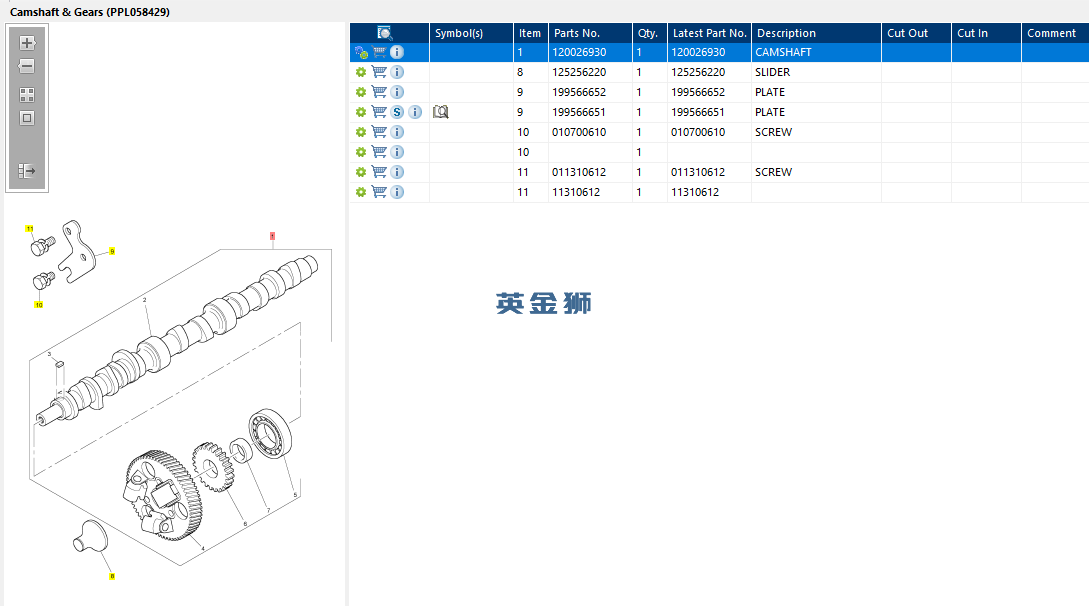This screenshot has width=1089, height=606.
Task: Click parts number 010700610 in Parts No. column
Action: coord(579,133)
